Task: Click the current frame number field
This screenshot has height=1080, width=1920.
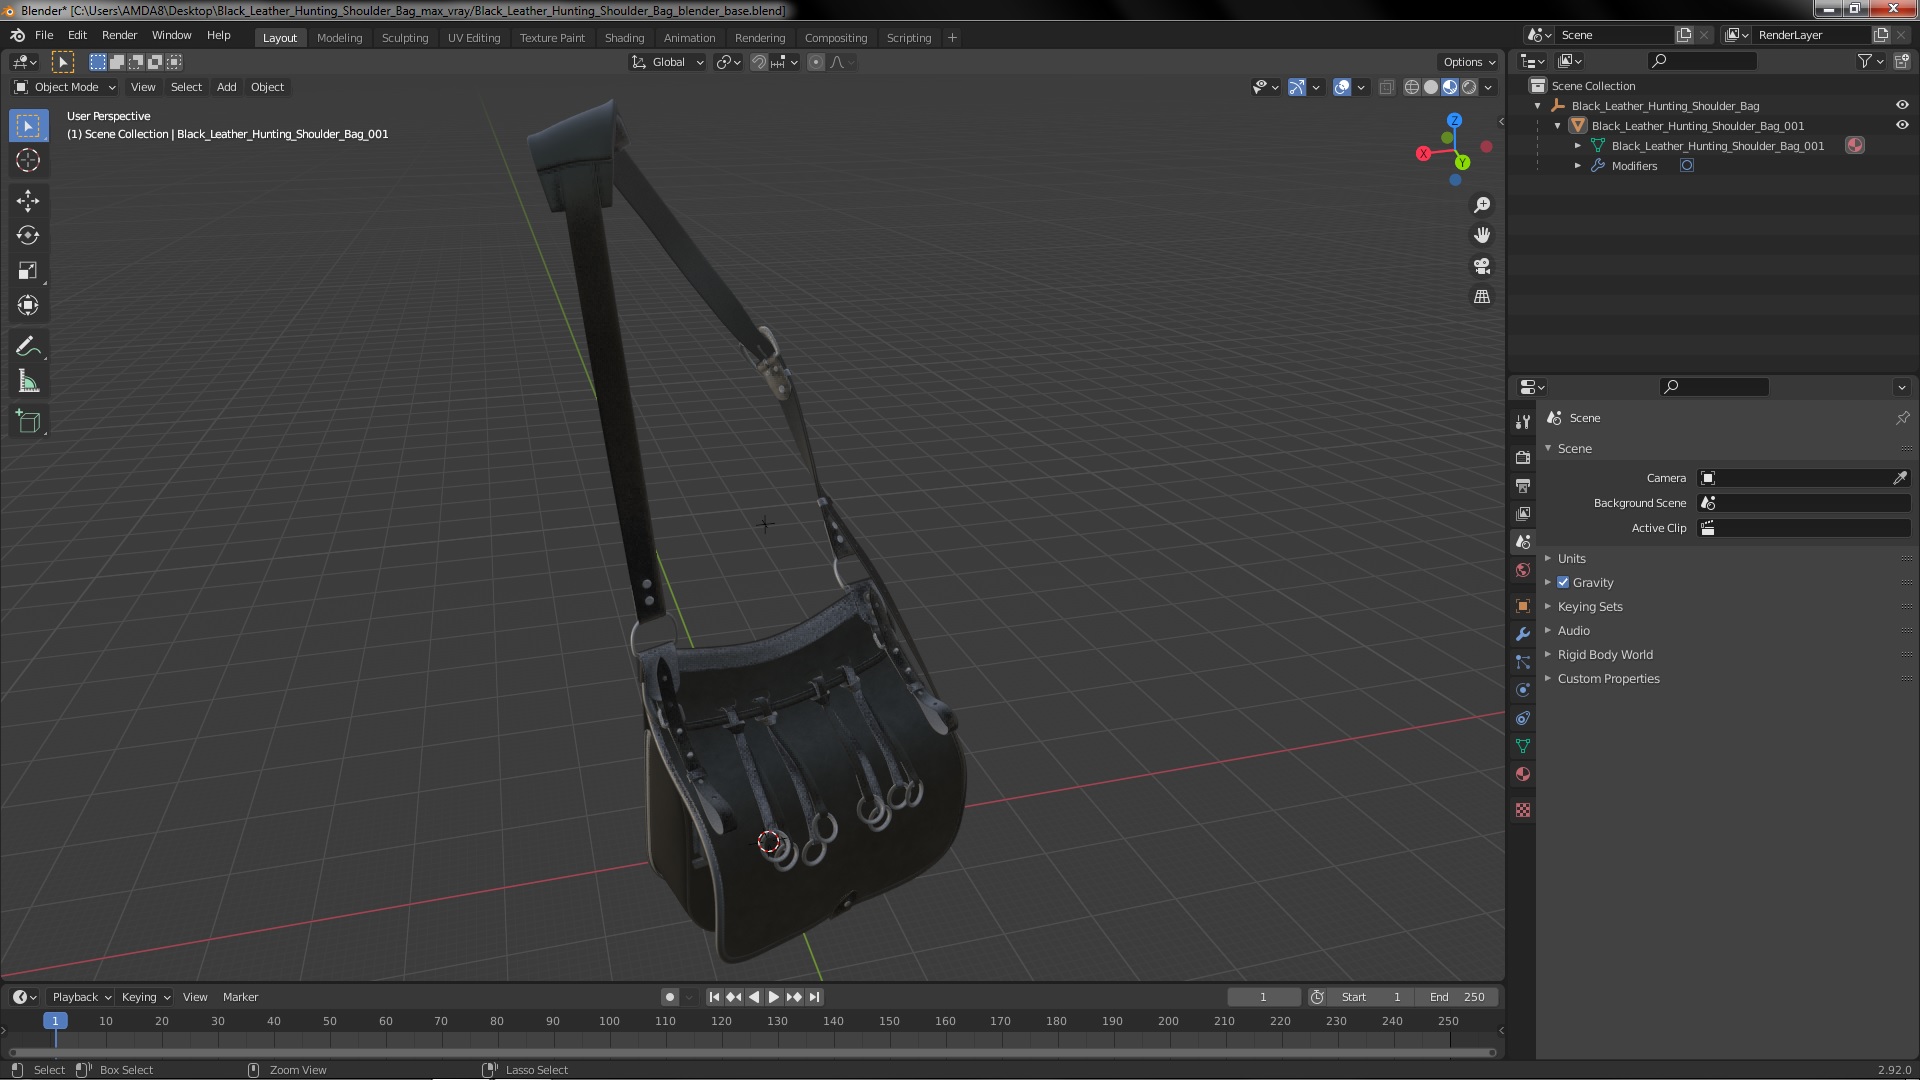Action: click(1263, 997)
